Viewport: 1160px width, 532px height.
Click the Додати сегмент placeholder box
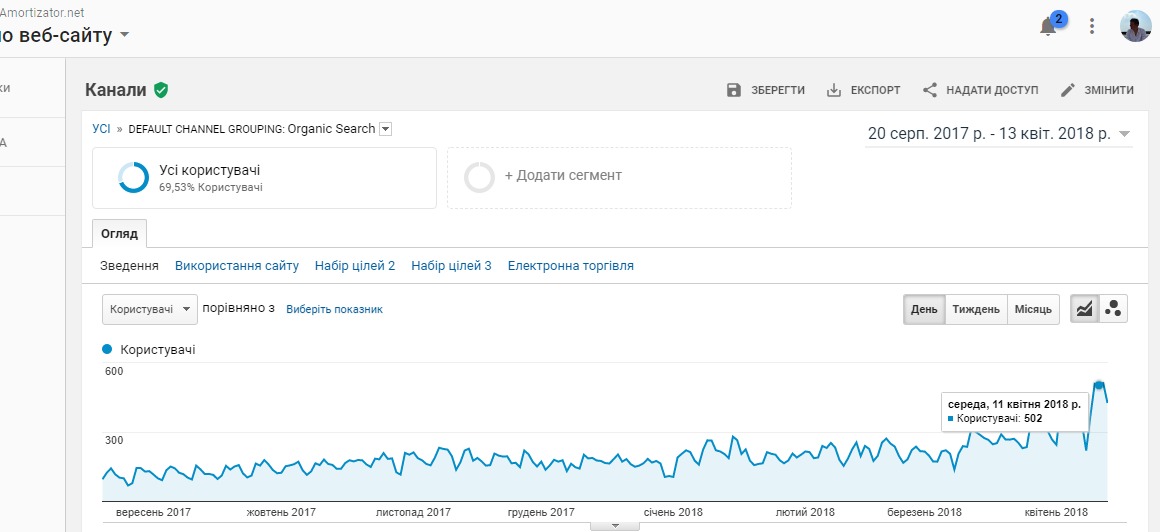point(619,178)
